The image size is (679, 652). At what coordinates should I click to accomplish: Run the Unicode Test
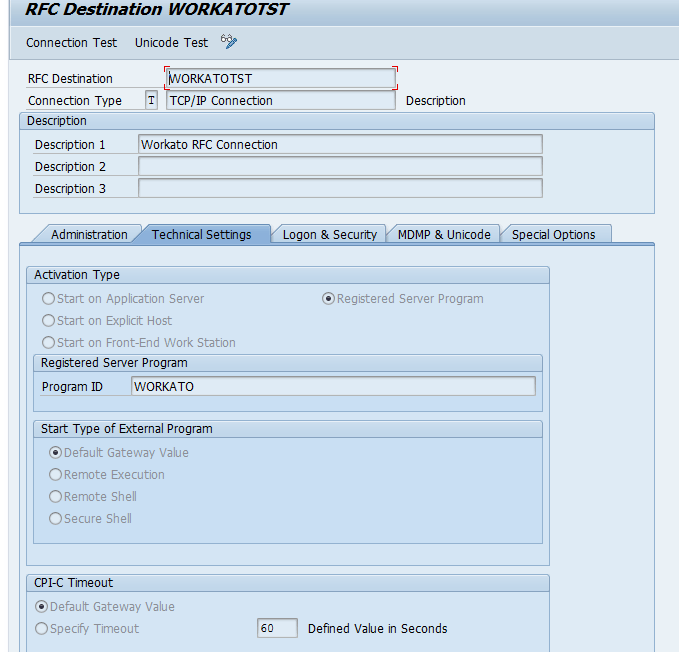point(171,43)
